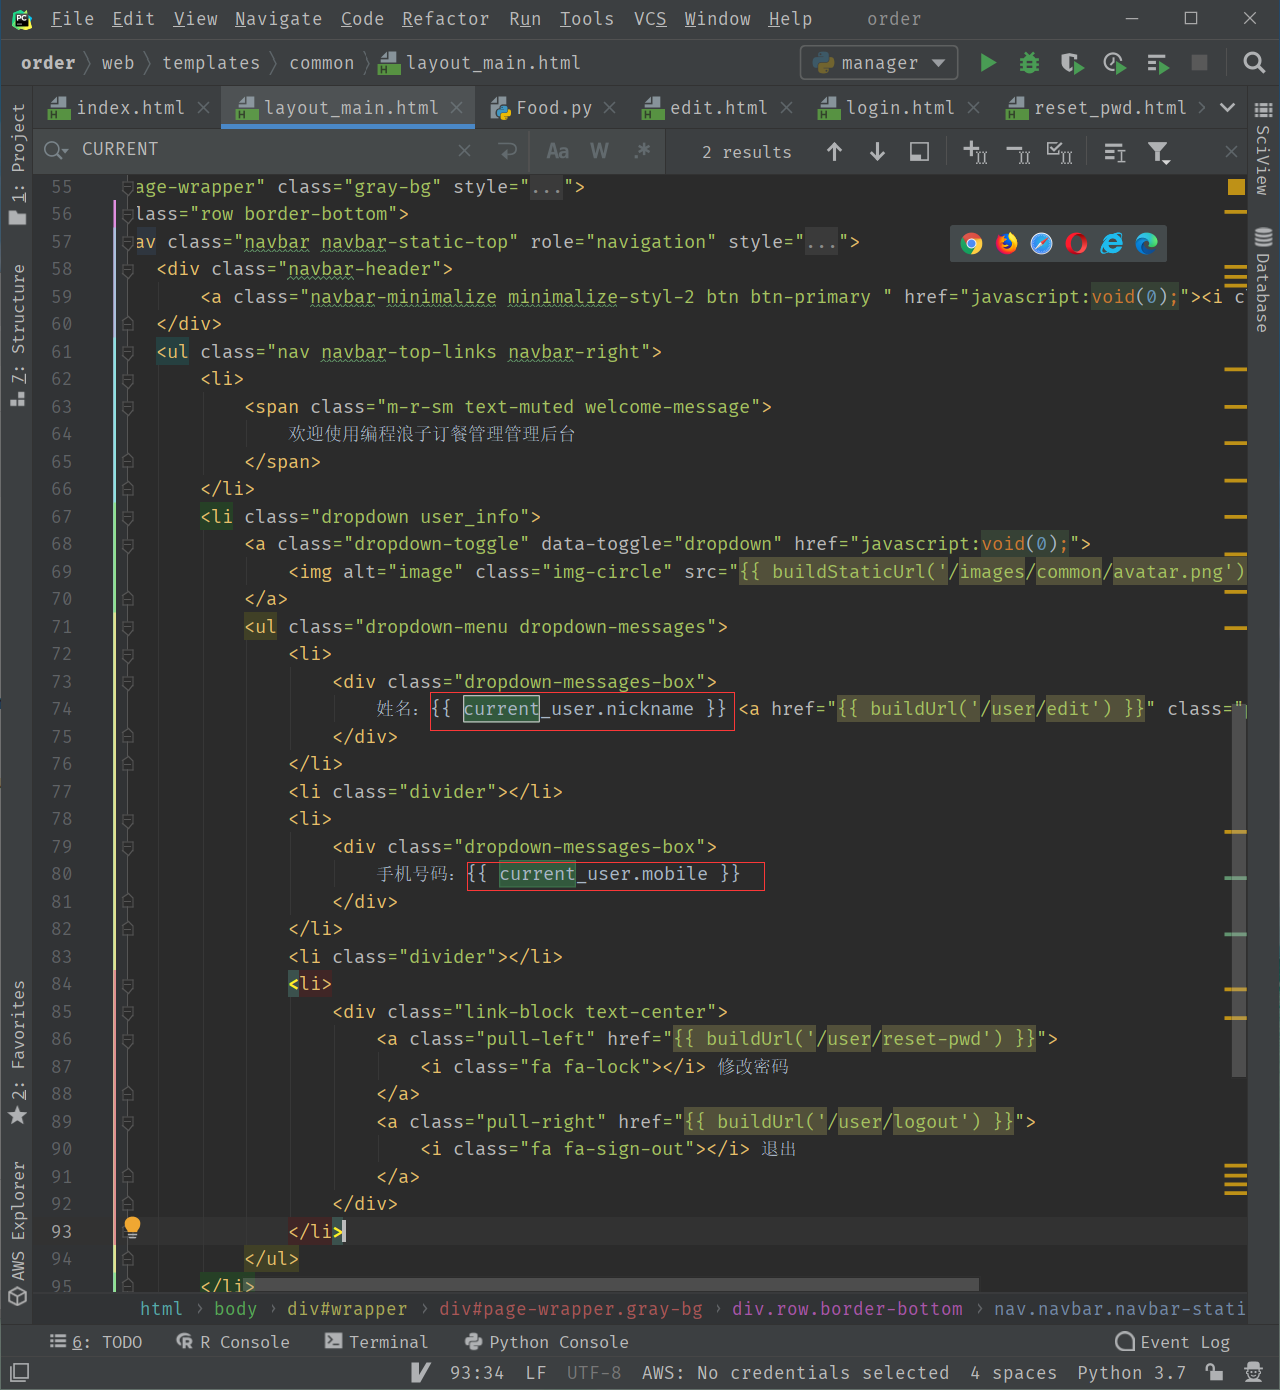Open page in Internet Explorer icon

pos(1111,244)
